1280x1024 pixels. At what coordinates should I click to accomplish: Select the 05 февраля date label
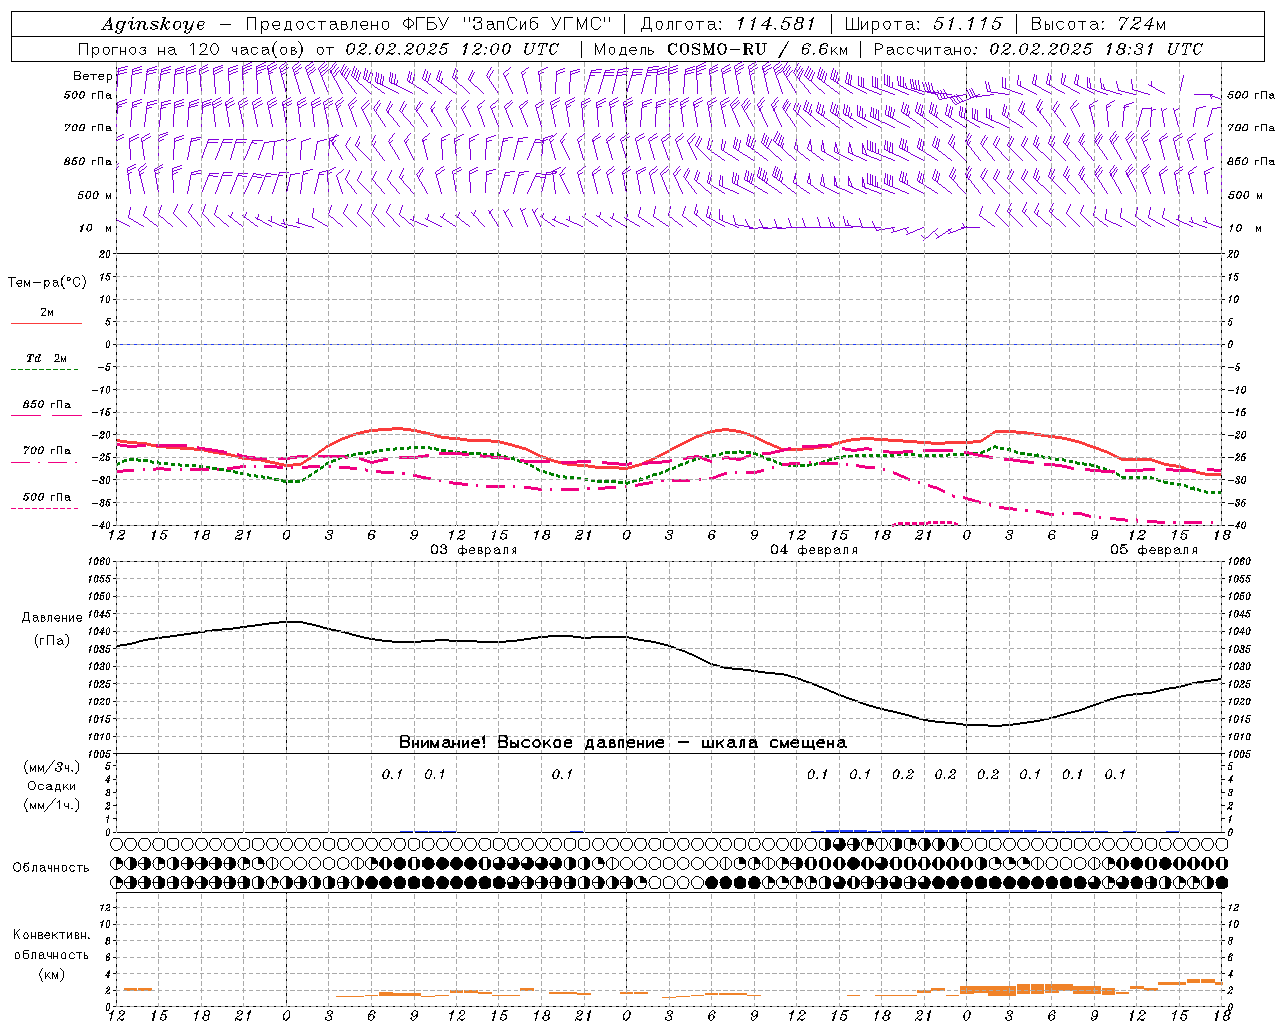point(1154,550)
